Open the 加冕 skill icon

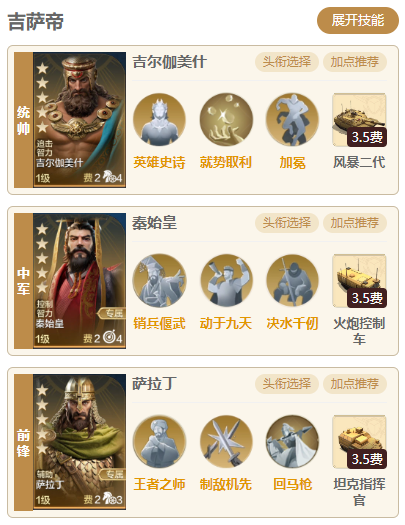(x=292, y=120)
